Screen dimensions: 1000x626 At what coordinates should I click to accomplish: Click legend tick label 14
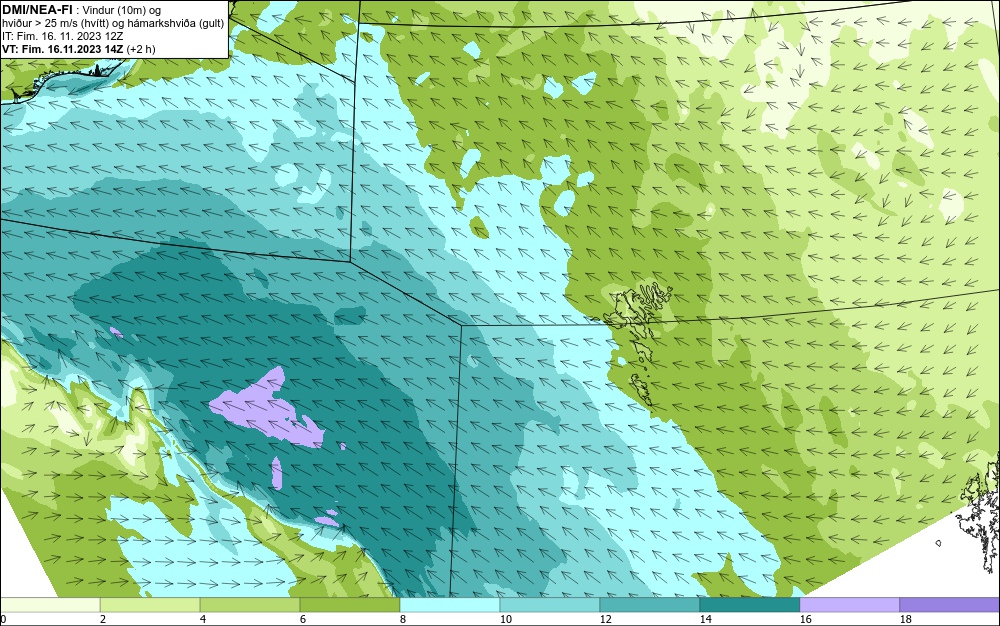(705, 619)
